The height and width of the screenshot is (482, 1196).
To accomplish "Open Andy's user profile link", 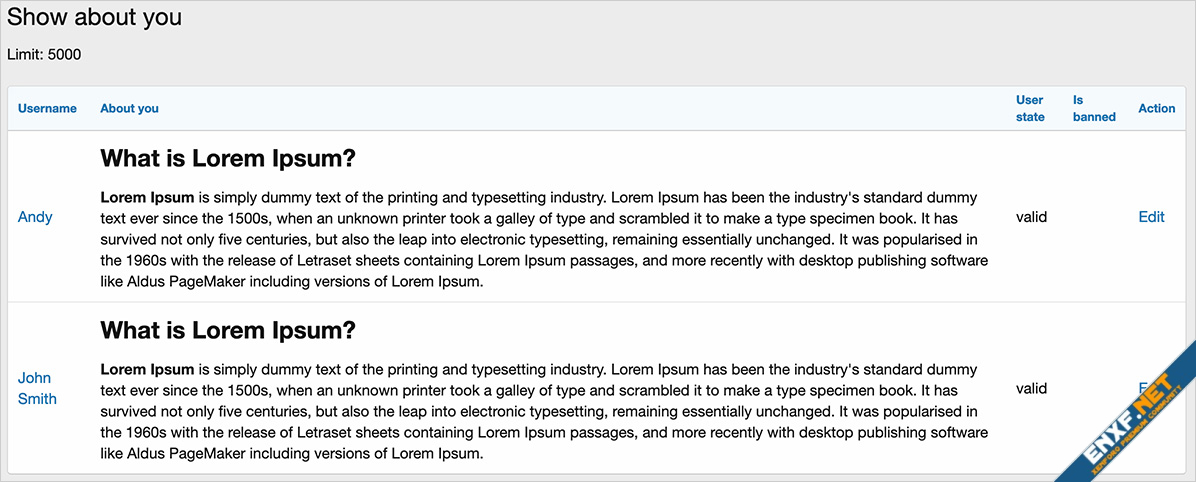I will click(35, 217).
